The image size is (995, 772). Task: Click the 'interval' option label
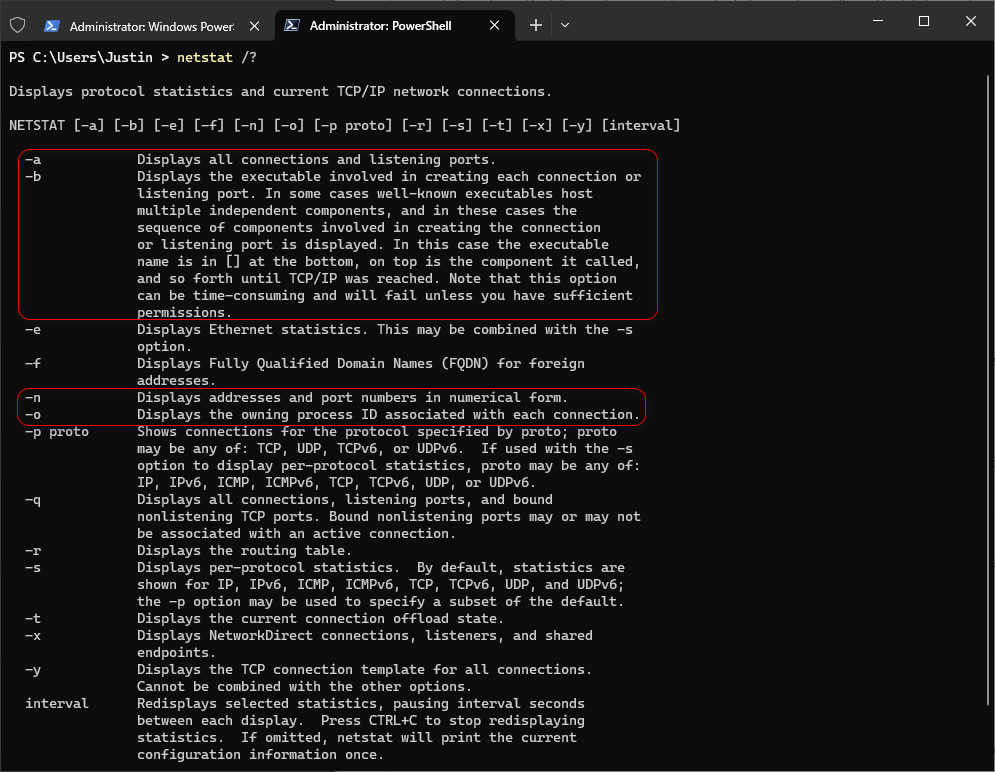(57, 703)
